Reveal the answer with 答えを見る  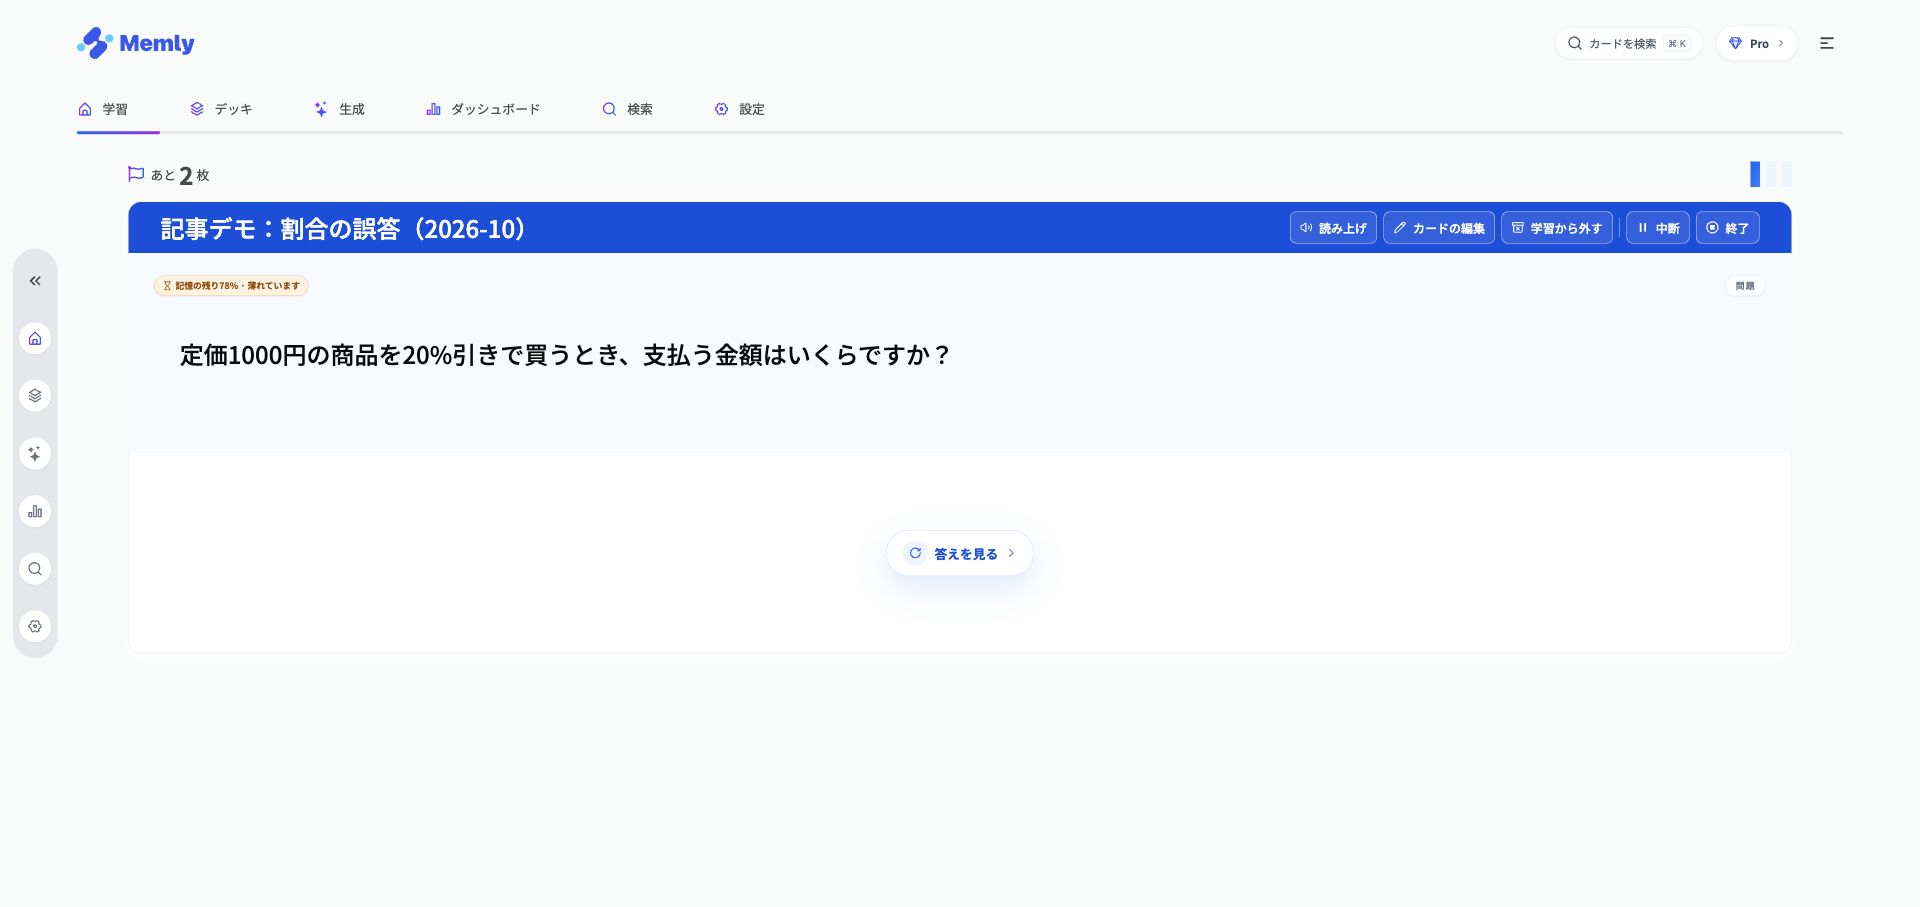pos(960,553)
